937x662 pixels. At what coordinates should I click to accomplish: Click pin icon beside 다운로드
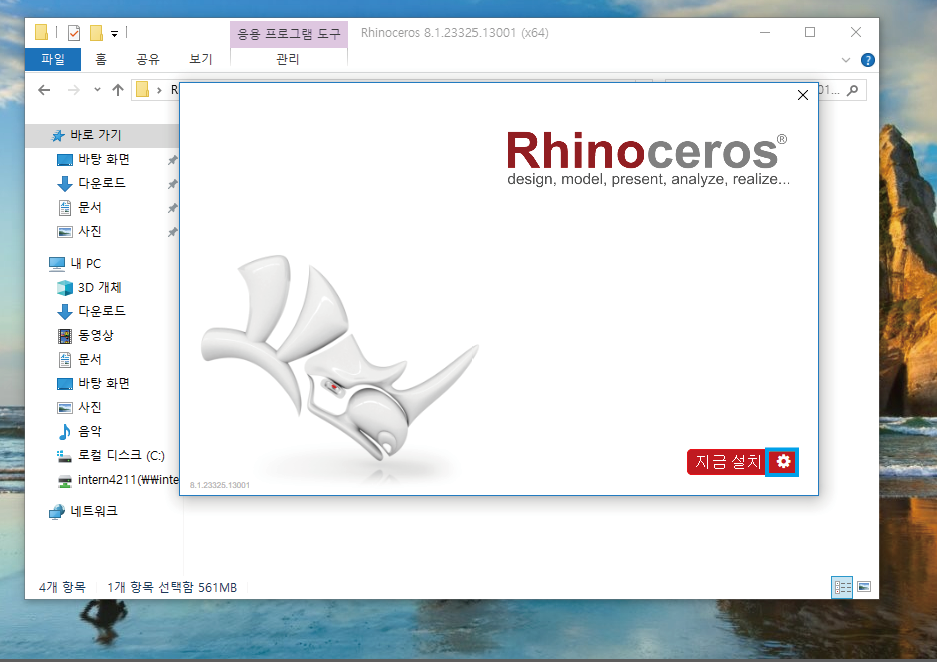pos(172,184)
